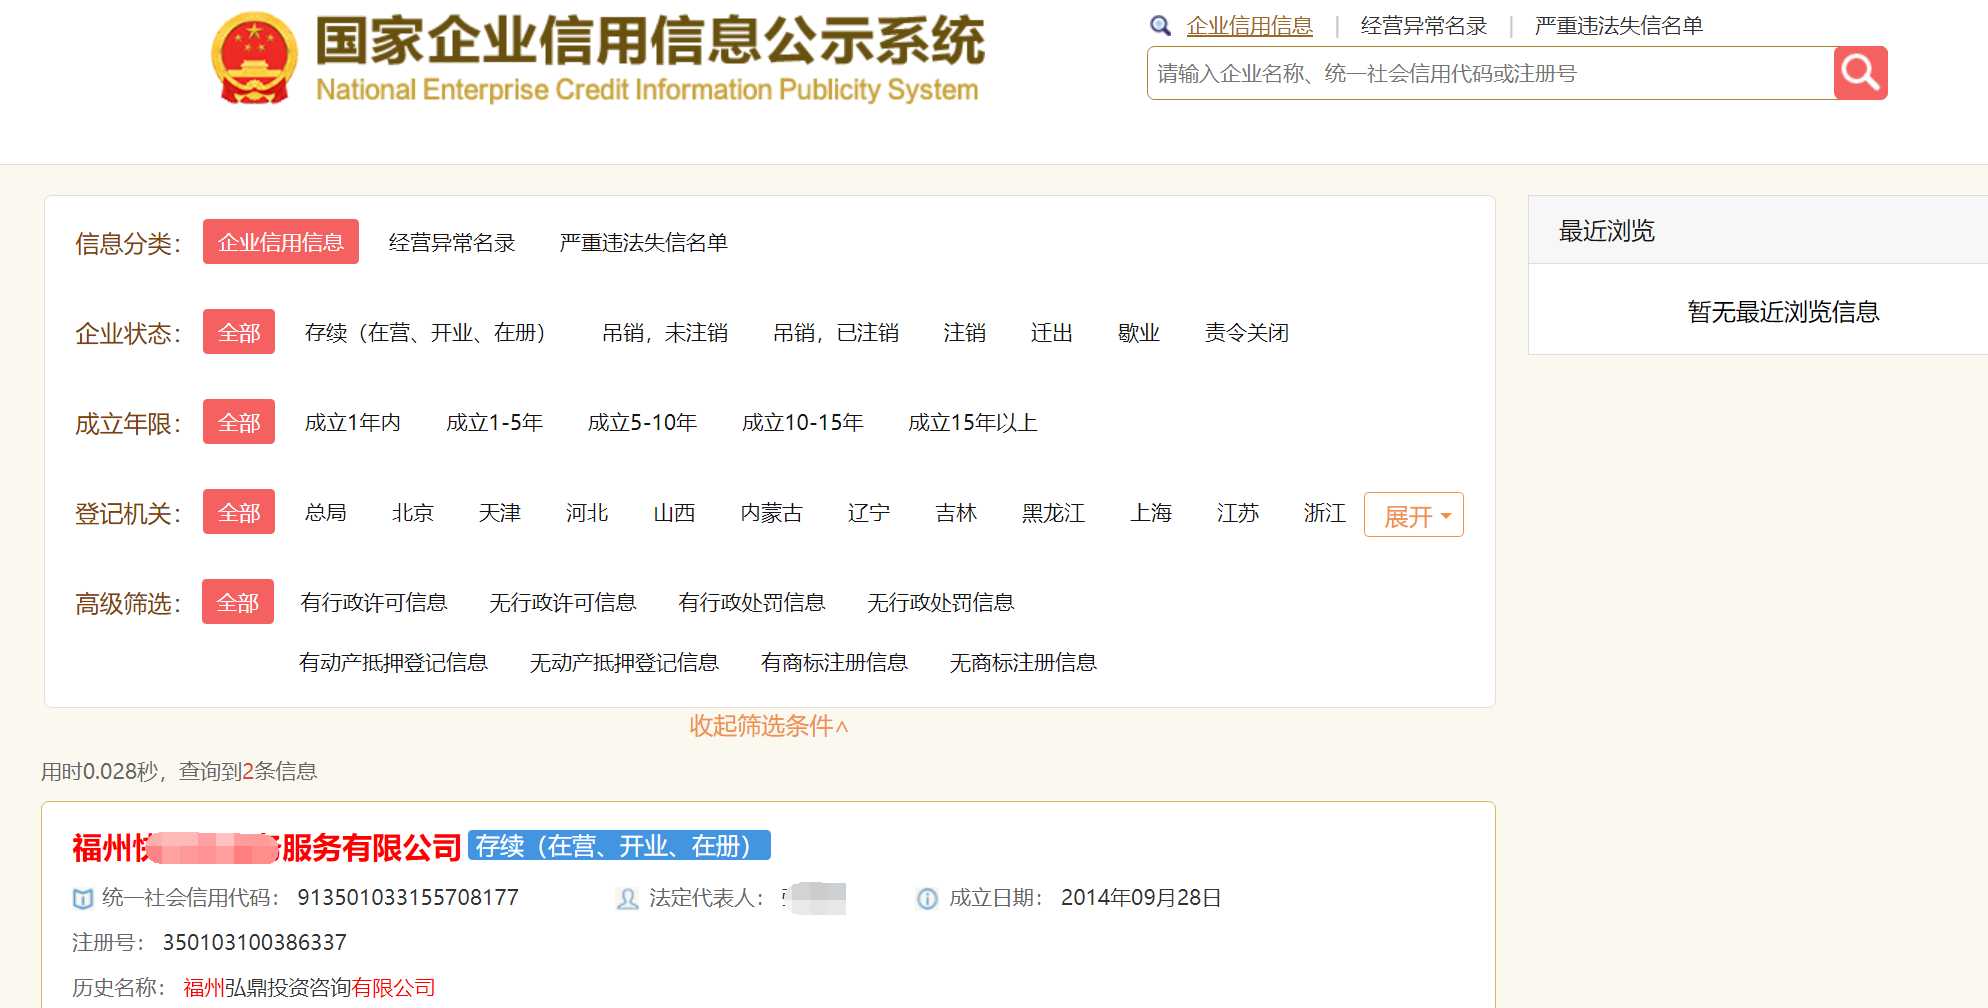Select the 成立1-5年 filter option
Image resolution: width=1988 pixels, height=1008 pixels.
[x=494, y=422]
